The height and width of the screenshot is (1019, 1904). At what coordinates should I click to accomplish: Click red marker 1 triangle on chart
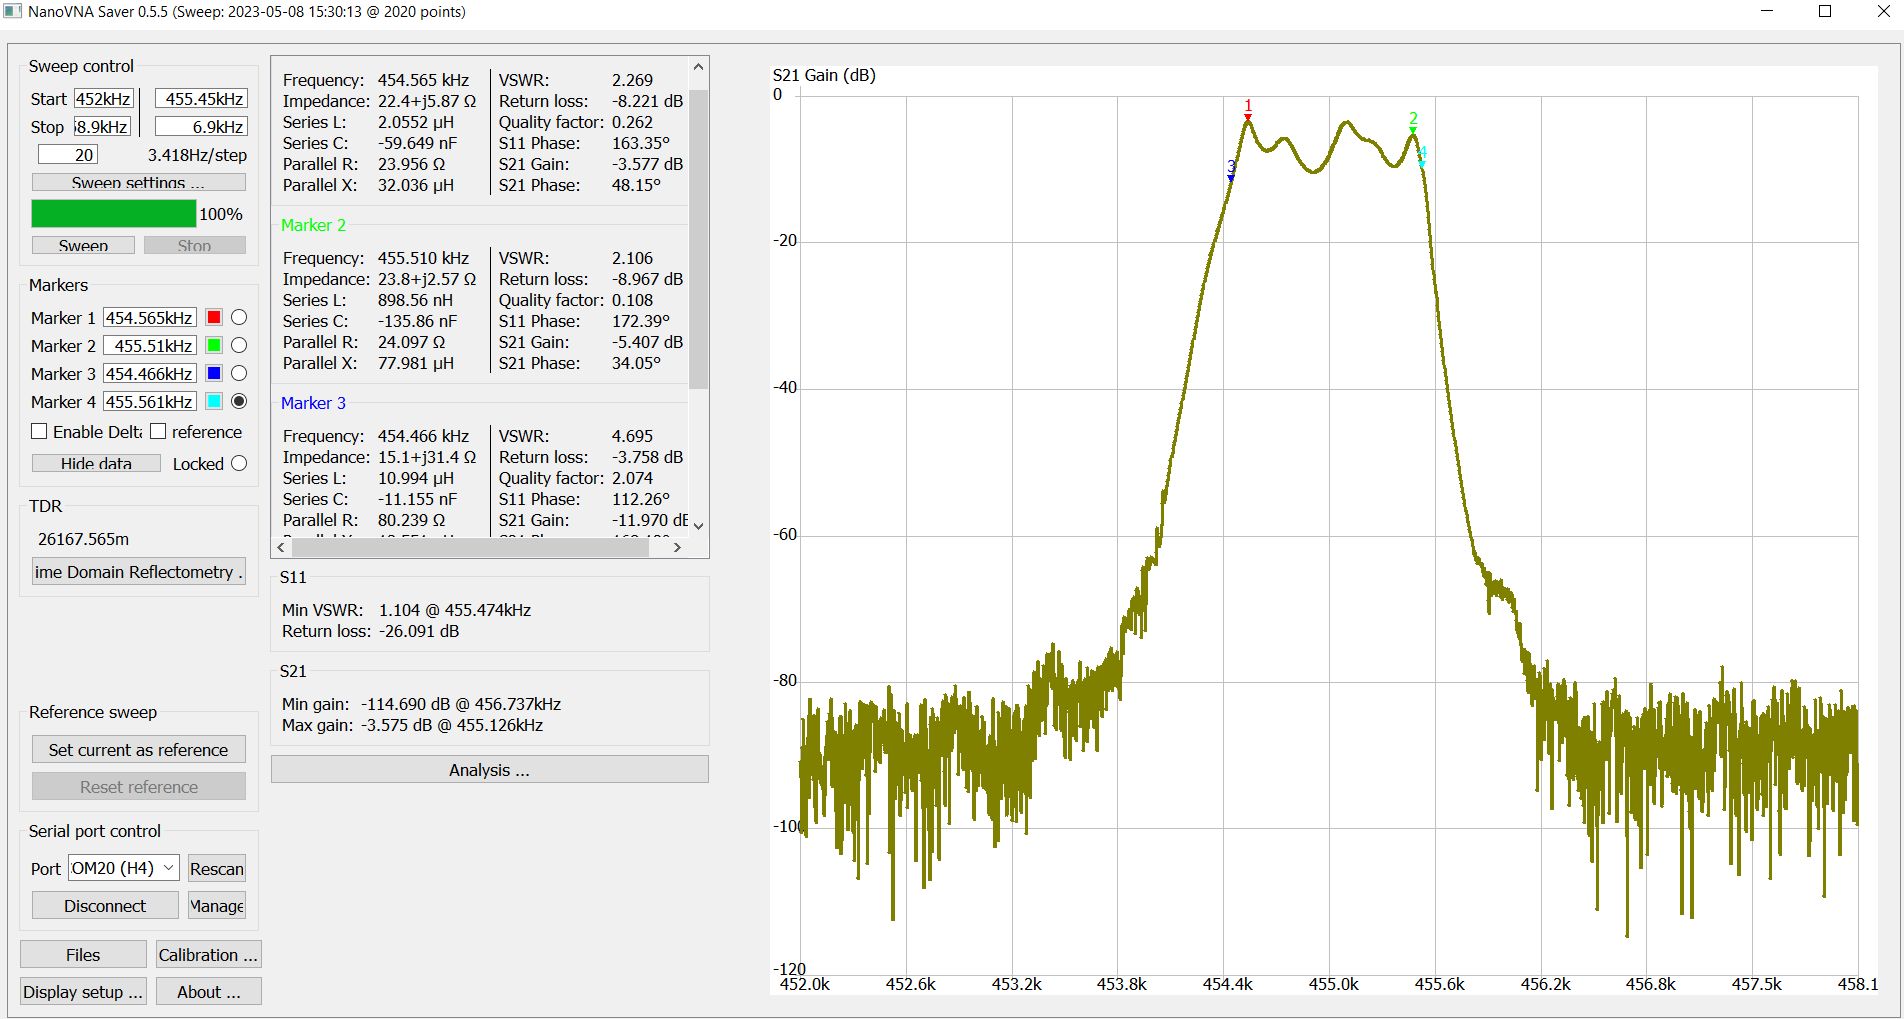pos(1247,117)
